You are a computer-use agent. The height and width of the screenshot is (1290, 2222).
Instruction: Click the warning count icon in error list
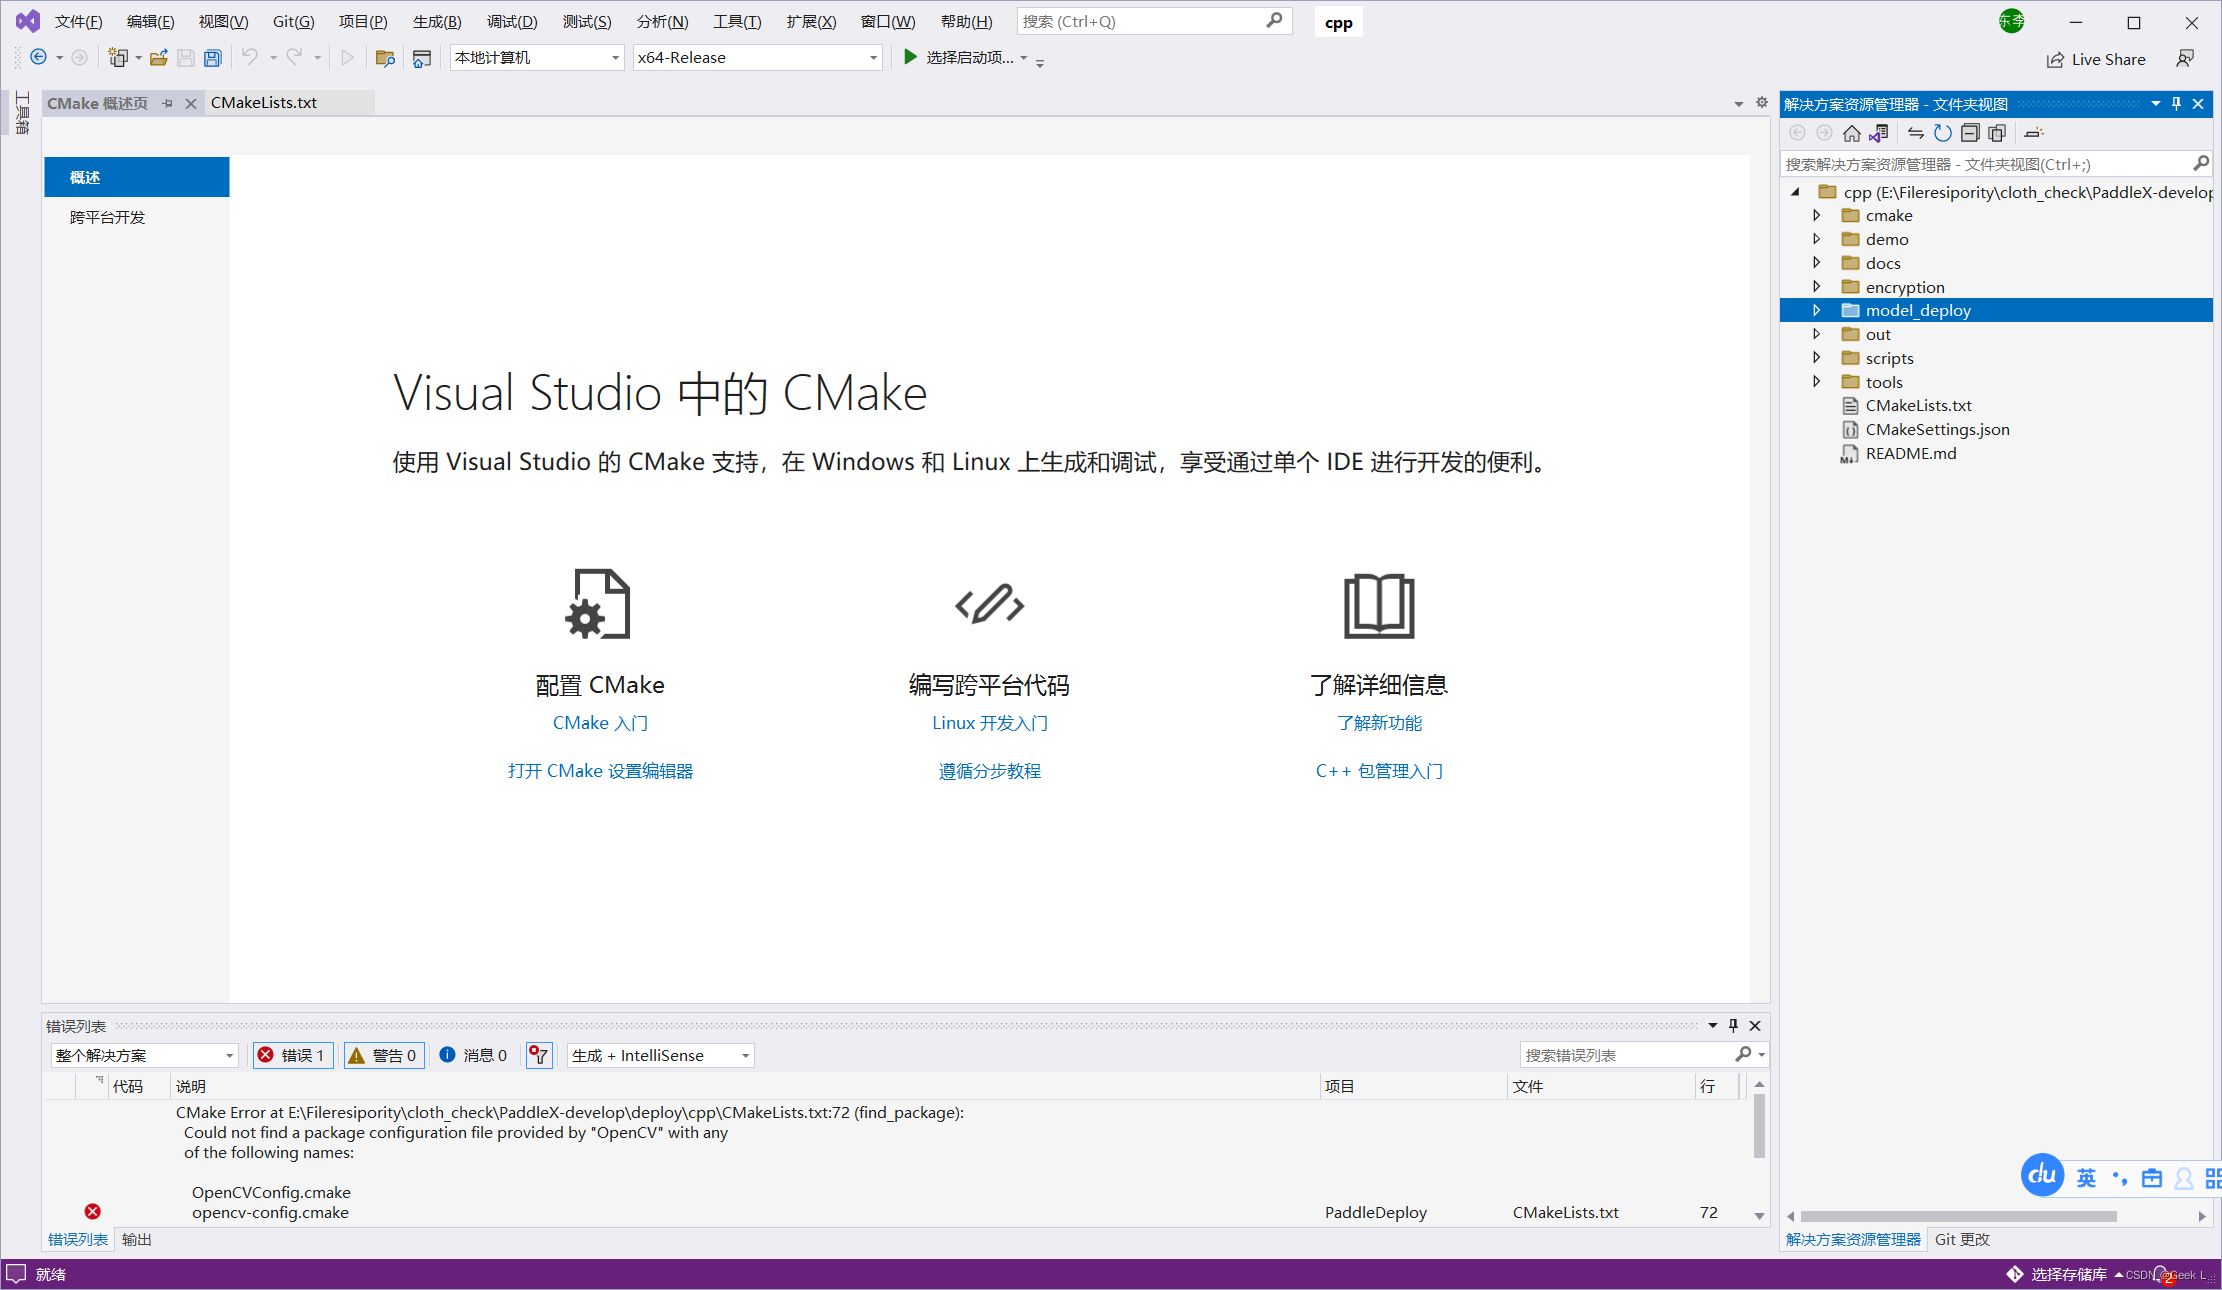[x=382, y=1055]
